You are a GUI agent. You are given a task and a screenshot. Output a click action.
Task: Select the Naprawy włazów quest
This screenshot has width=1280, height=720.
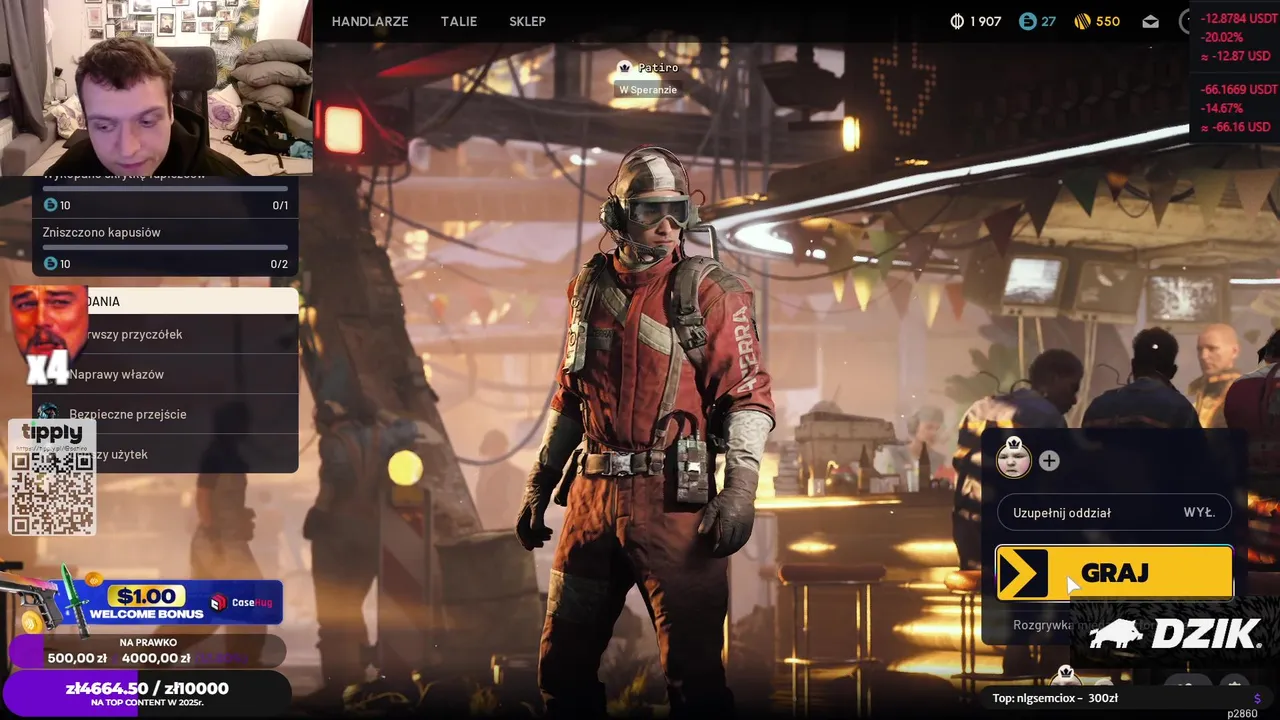(x=166, y=374)
